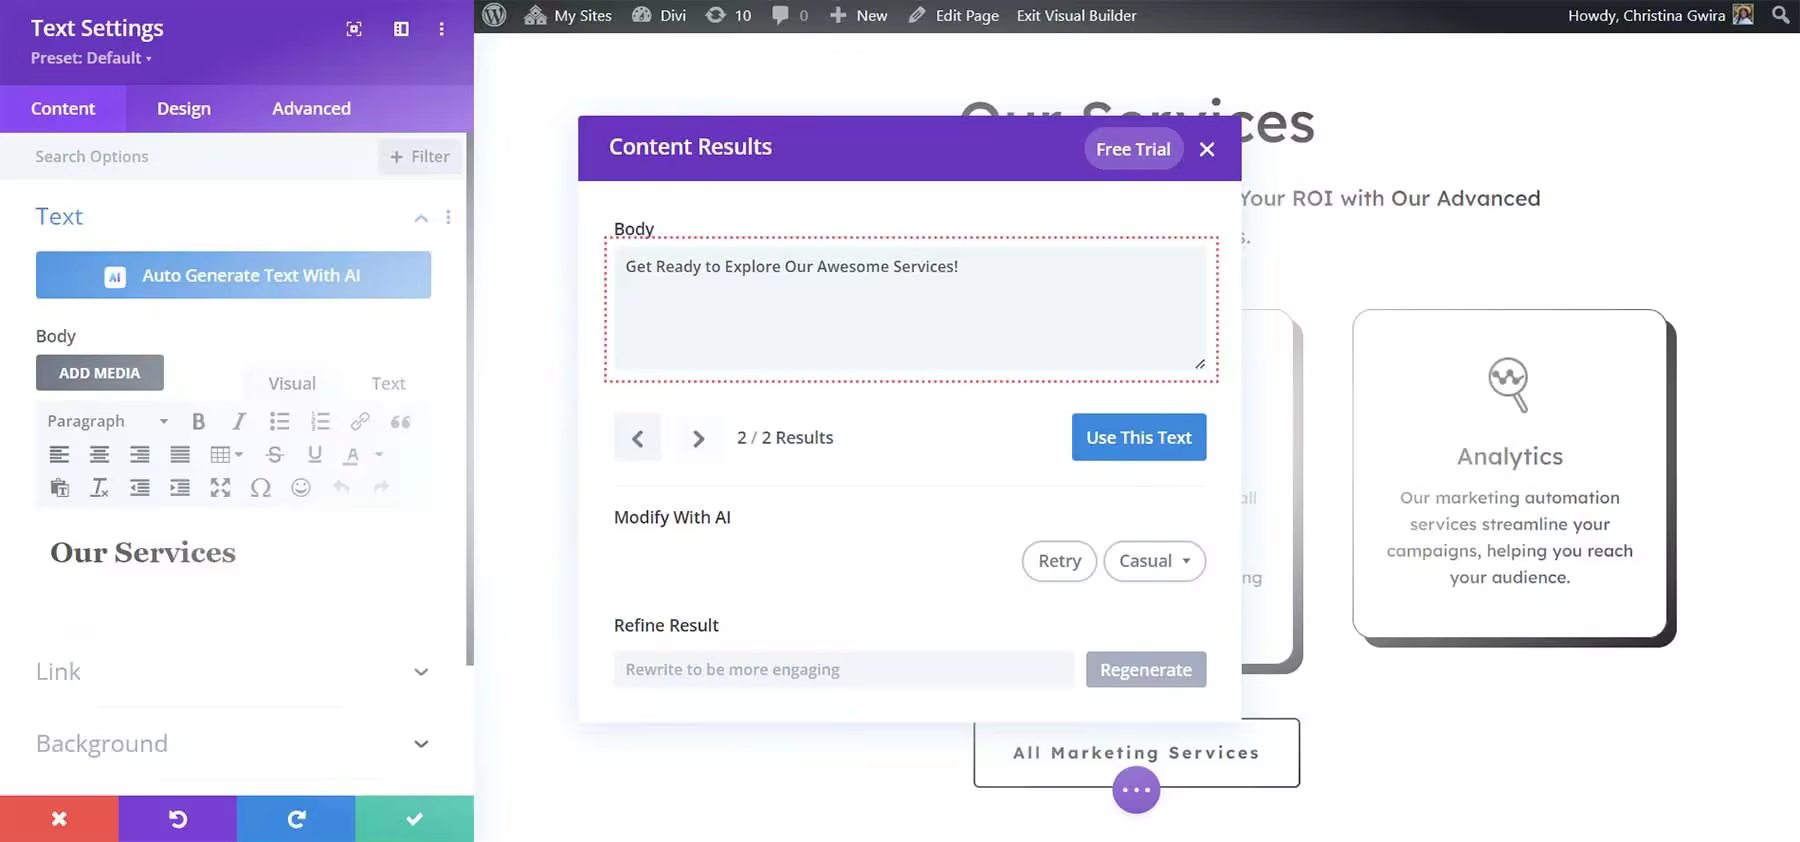Click the unordered bullet list icon

(279, 421)
